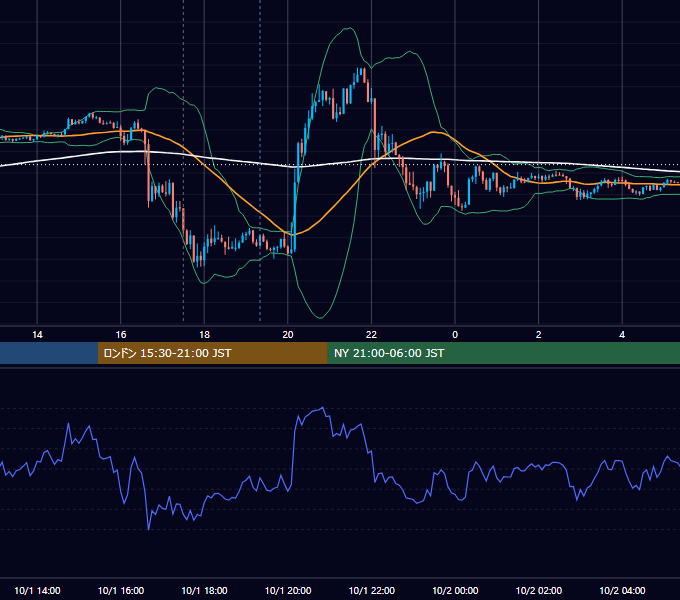The height and width of the screenshot is (600, 680).
Task: Click the 10/2 04:00 date label
Action: [622, 590]
